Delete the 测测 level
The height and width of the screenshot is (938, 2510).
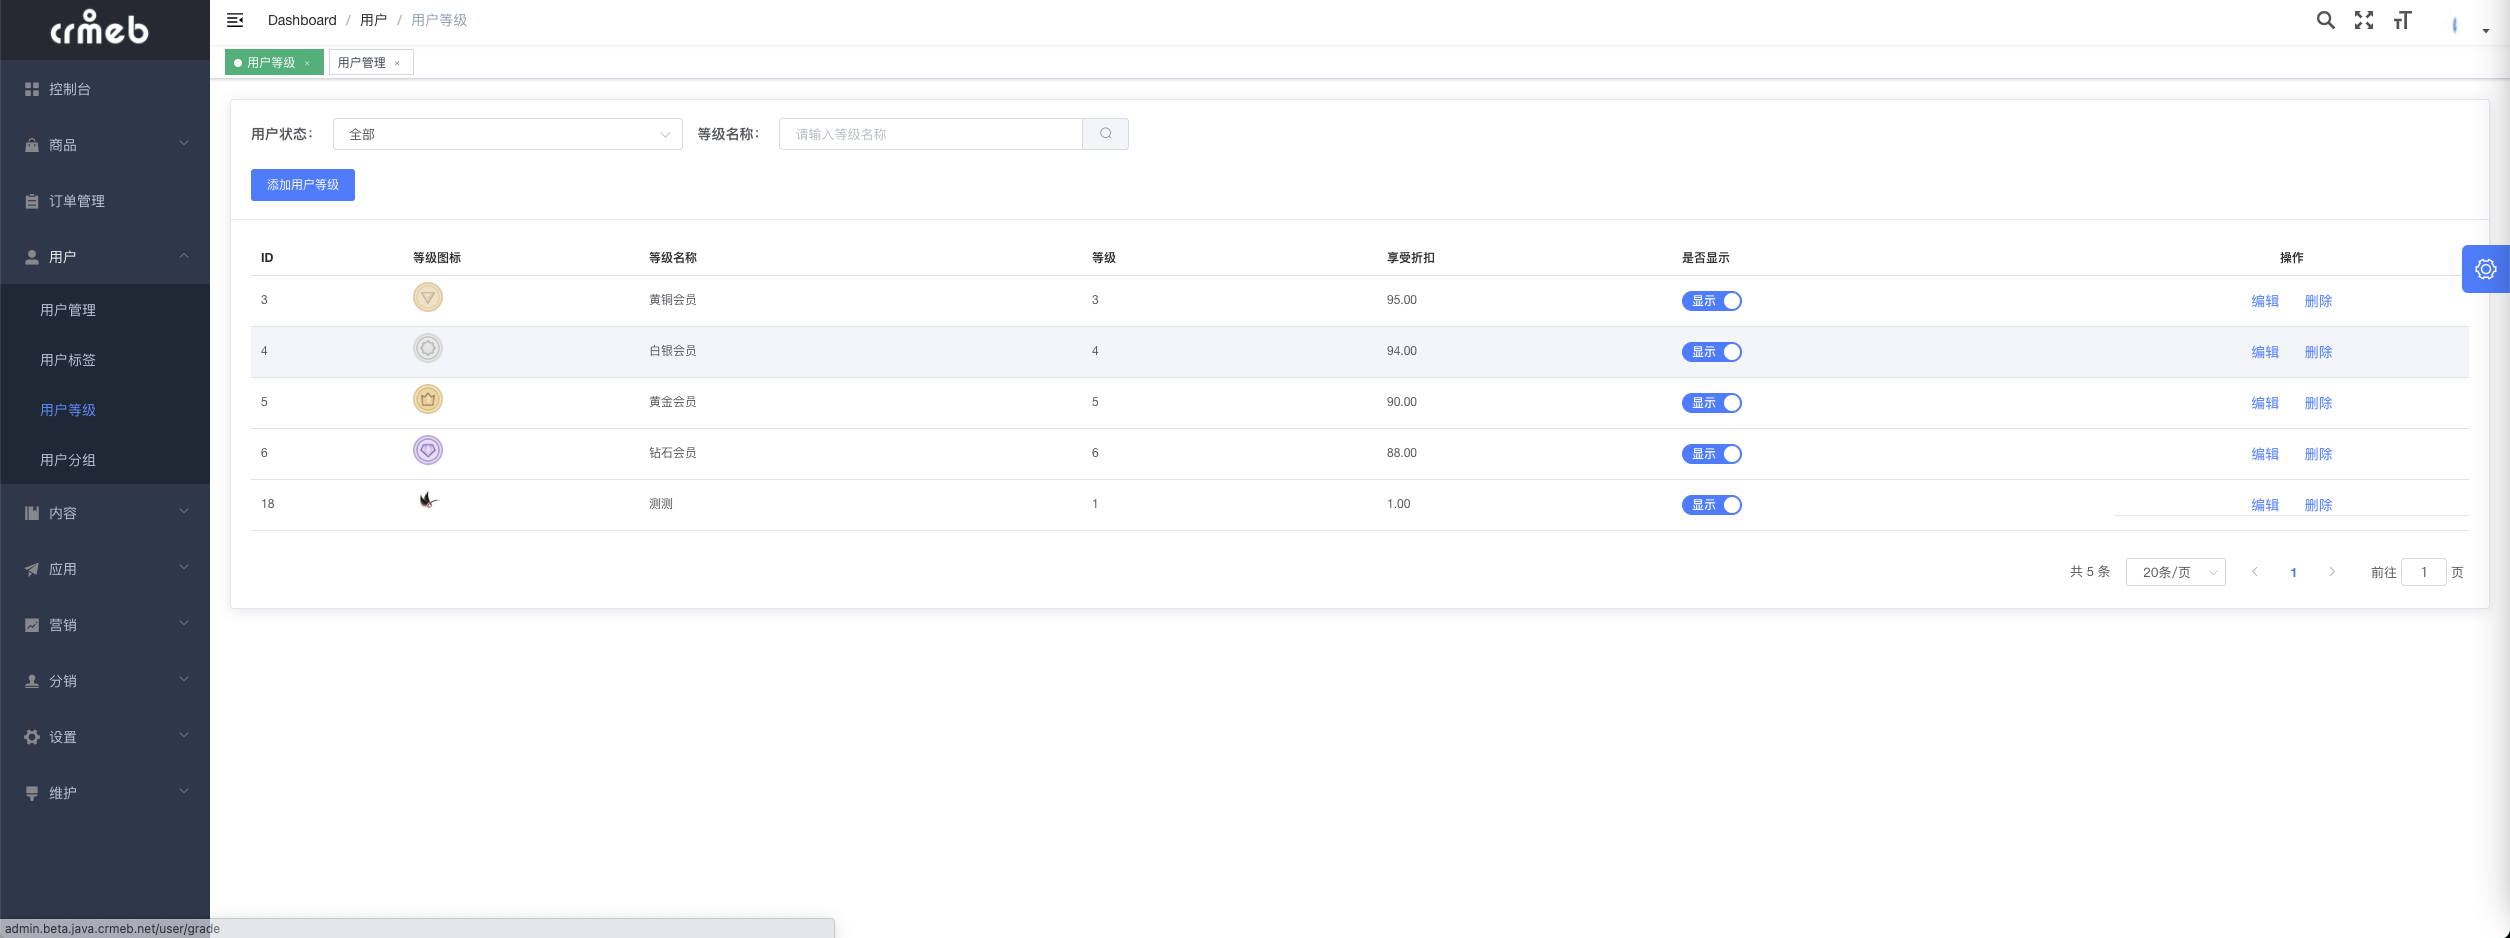pos(2318,505)
